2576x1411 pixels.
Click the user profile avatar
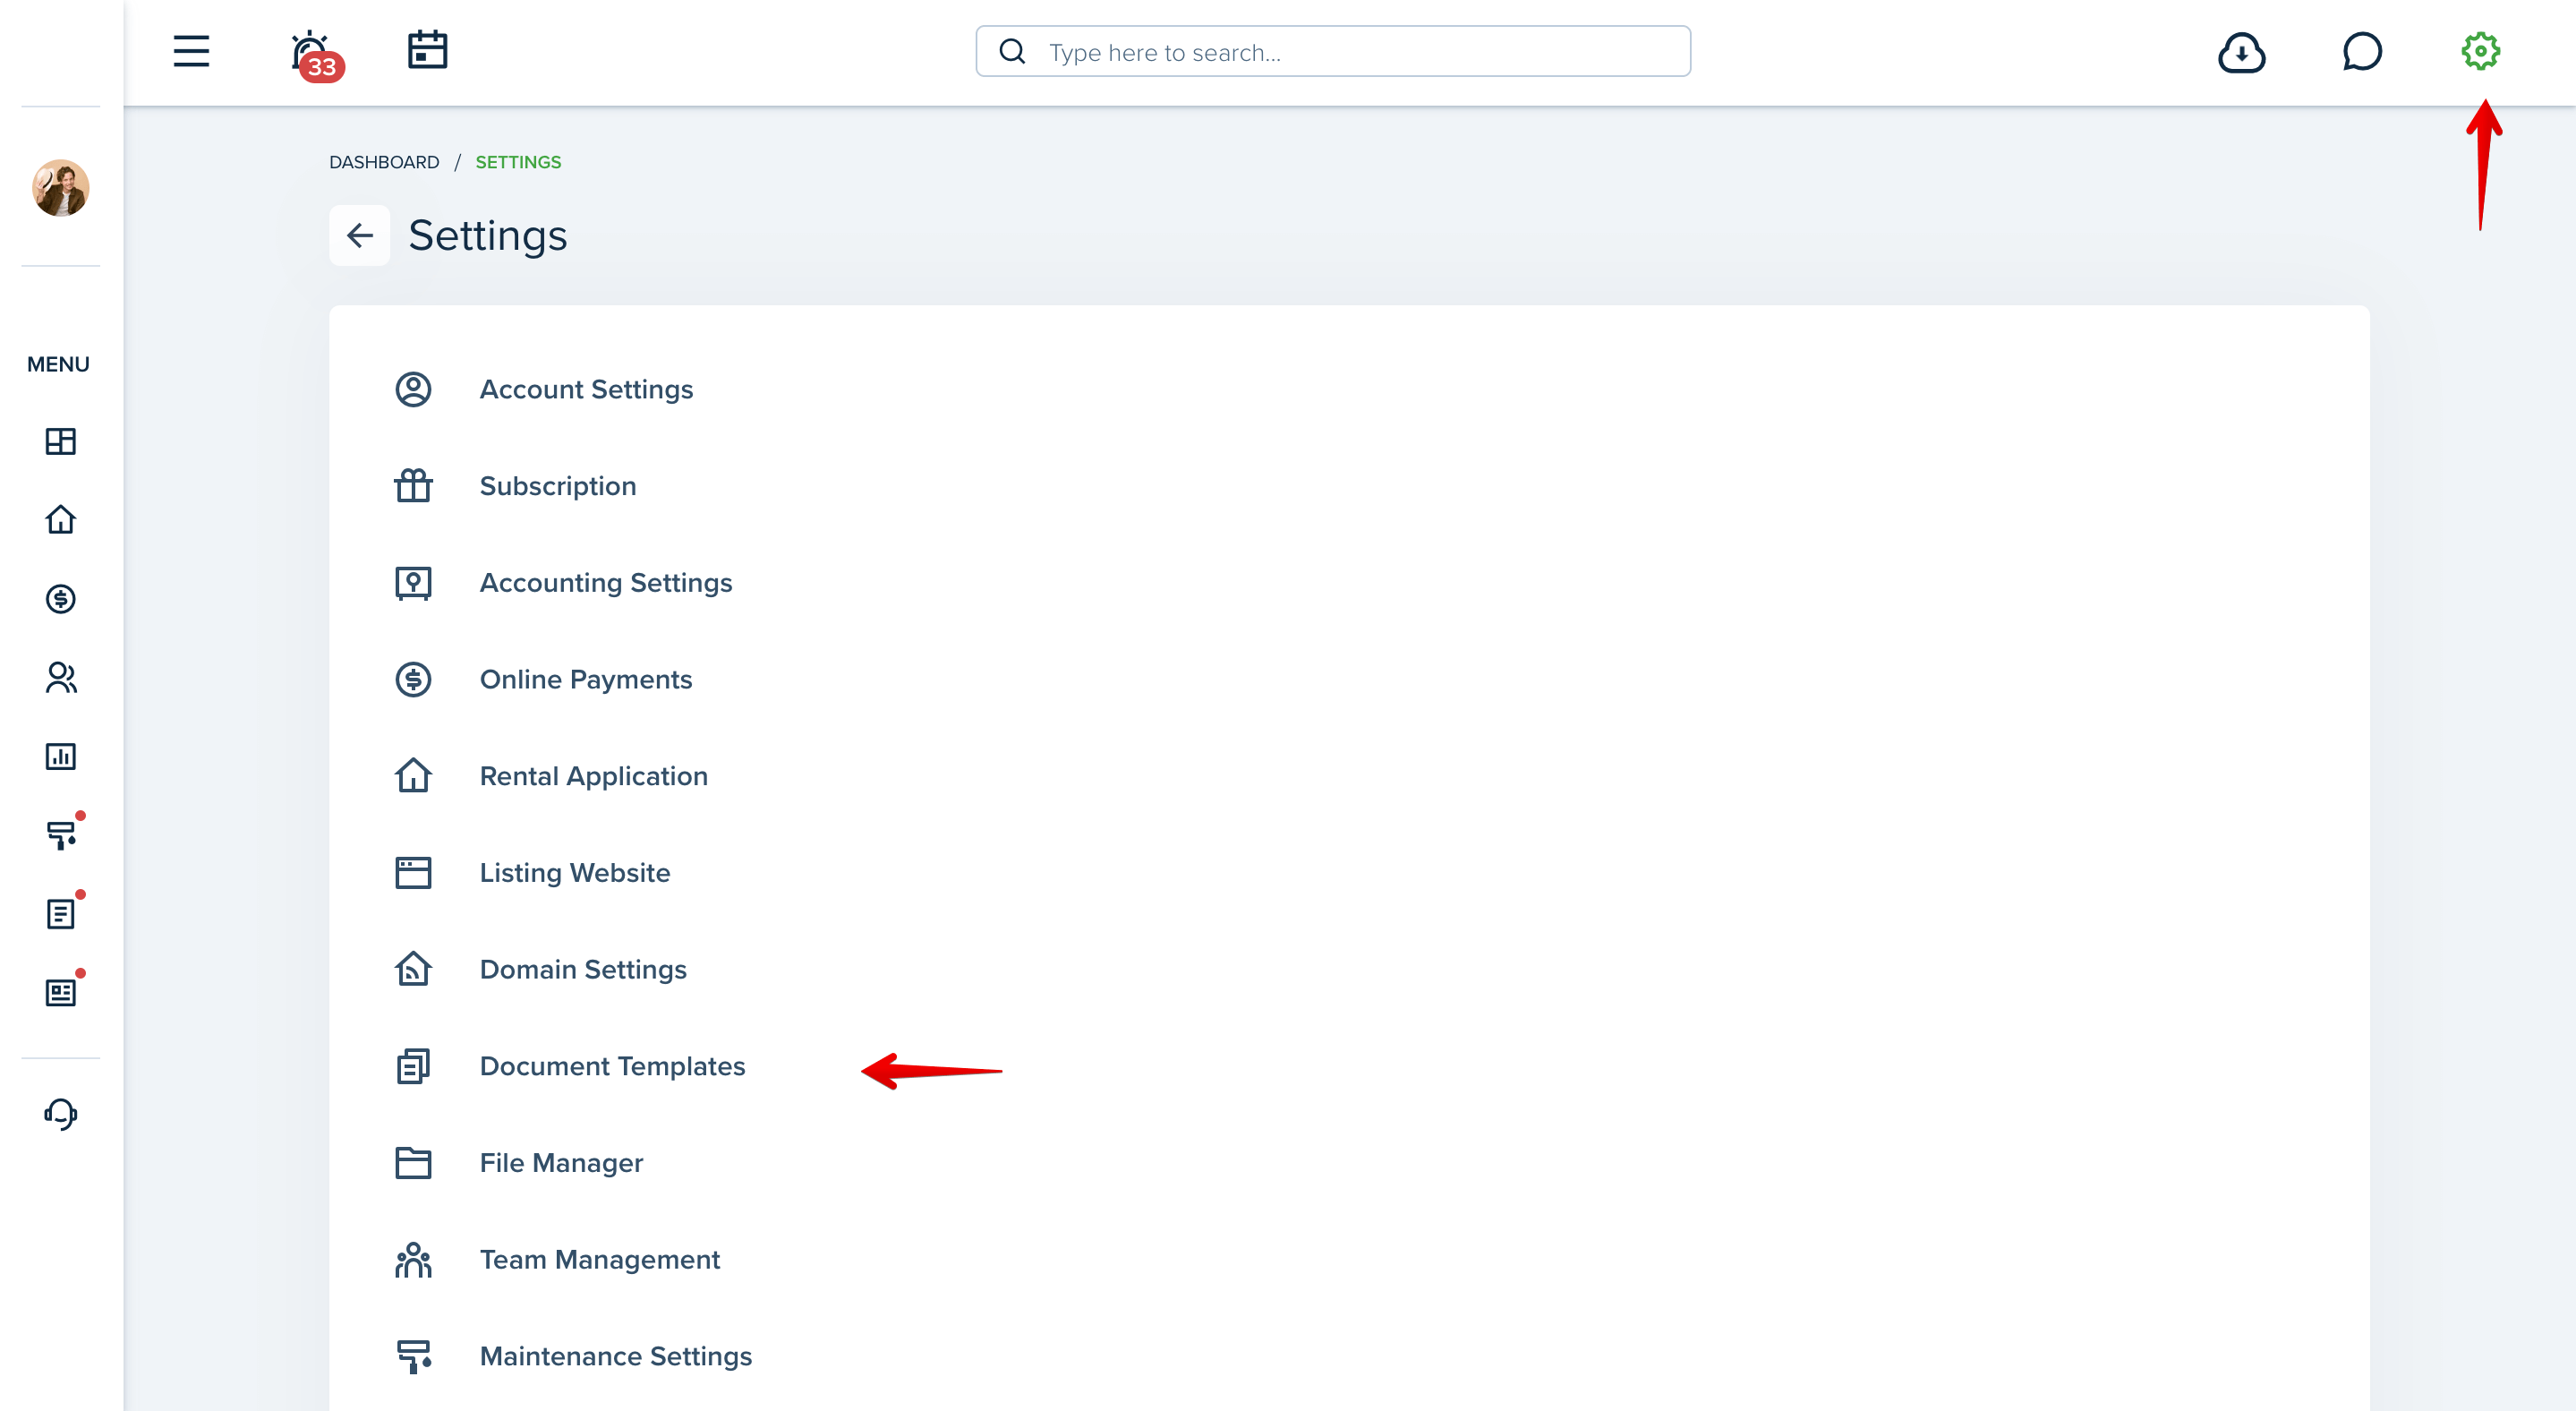(x=60, y=188)
